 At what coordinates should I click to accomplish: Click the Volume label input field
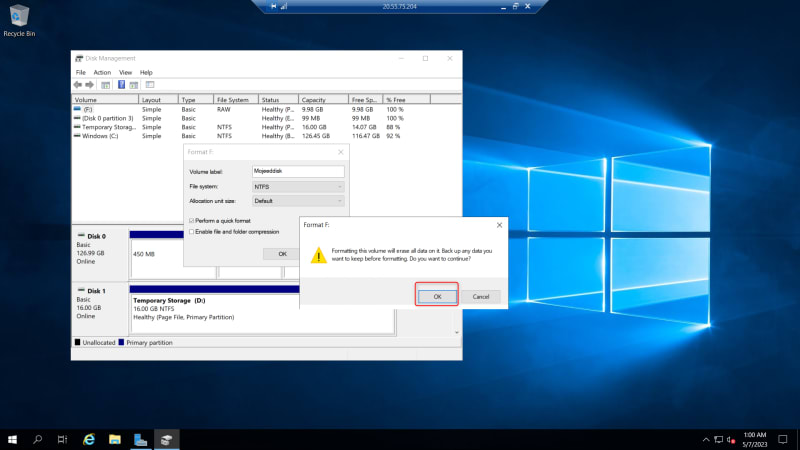tap(298, 171)
